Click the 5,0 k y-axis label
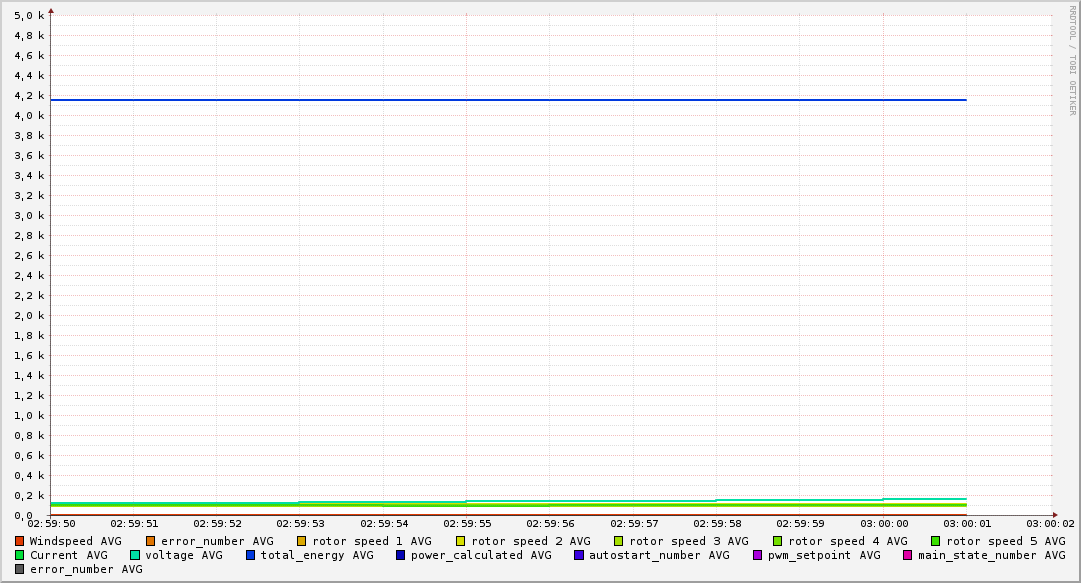Image resolution: width=1081 pixels, height=583 pixels. [x=29, y=16]
